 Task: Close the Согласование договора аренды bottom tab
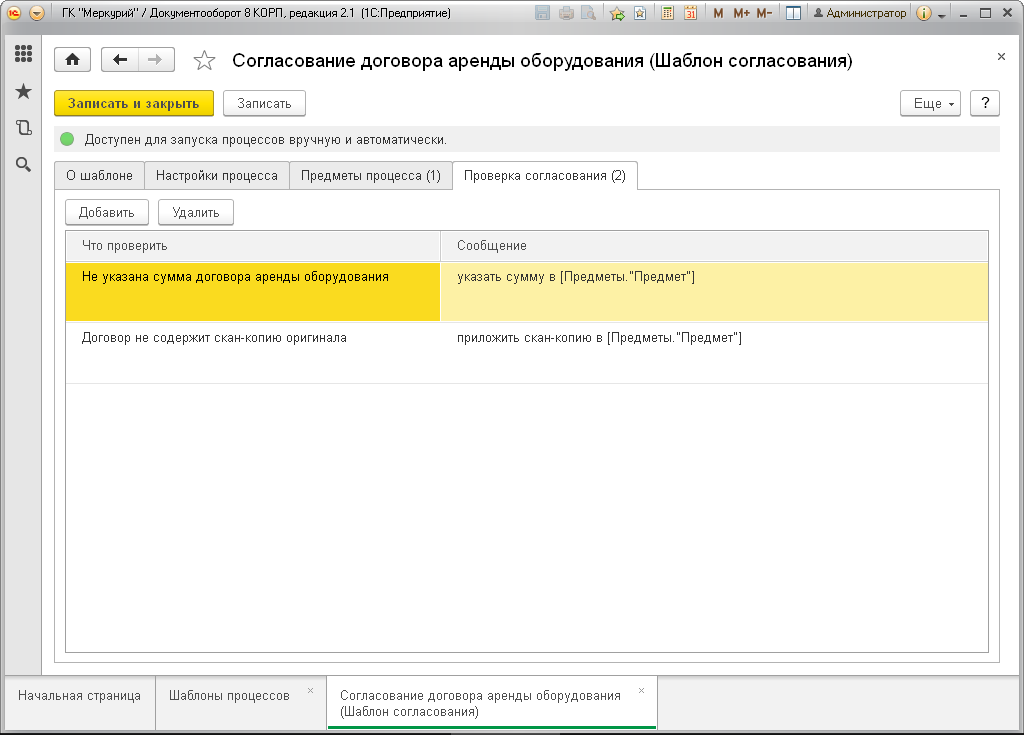(641, 691)
